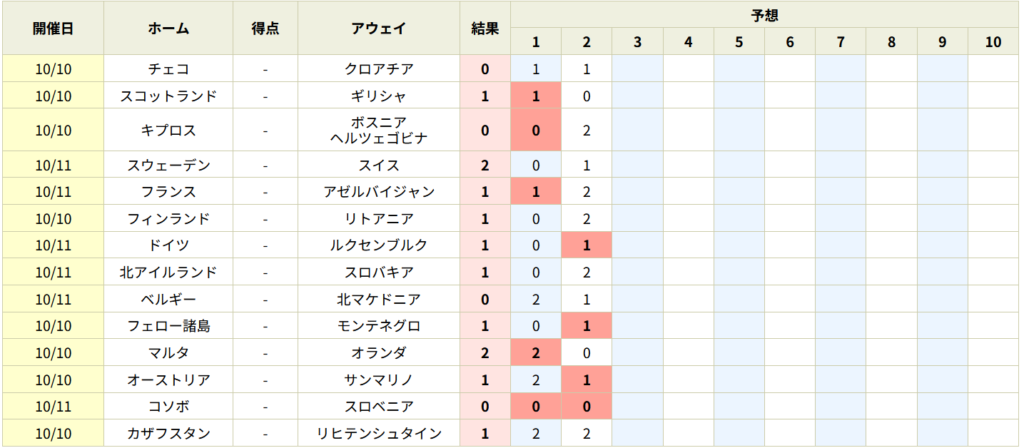Select home team チェコ cell
The height and width of the screenshot is (448, 1024).
point(168,69)
